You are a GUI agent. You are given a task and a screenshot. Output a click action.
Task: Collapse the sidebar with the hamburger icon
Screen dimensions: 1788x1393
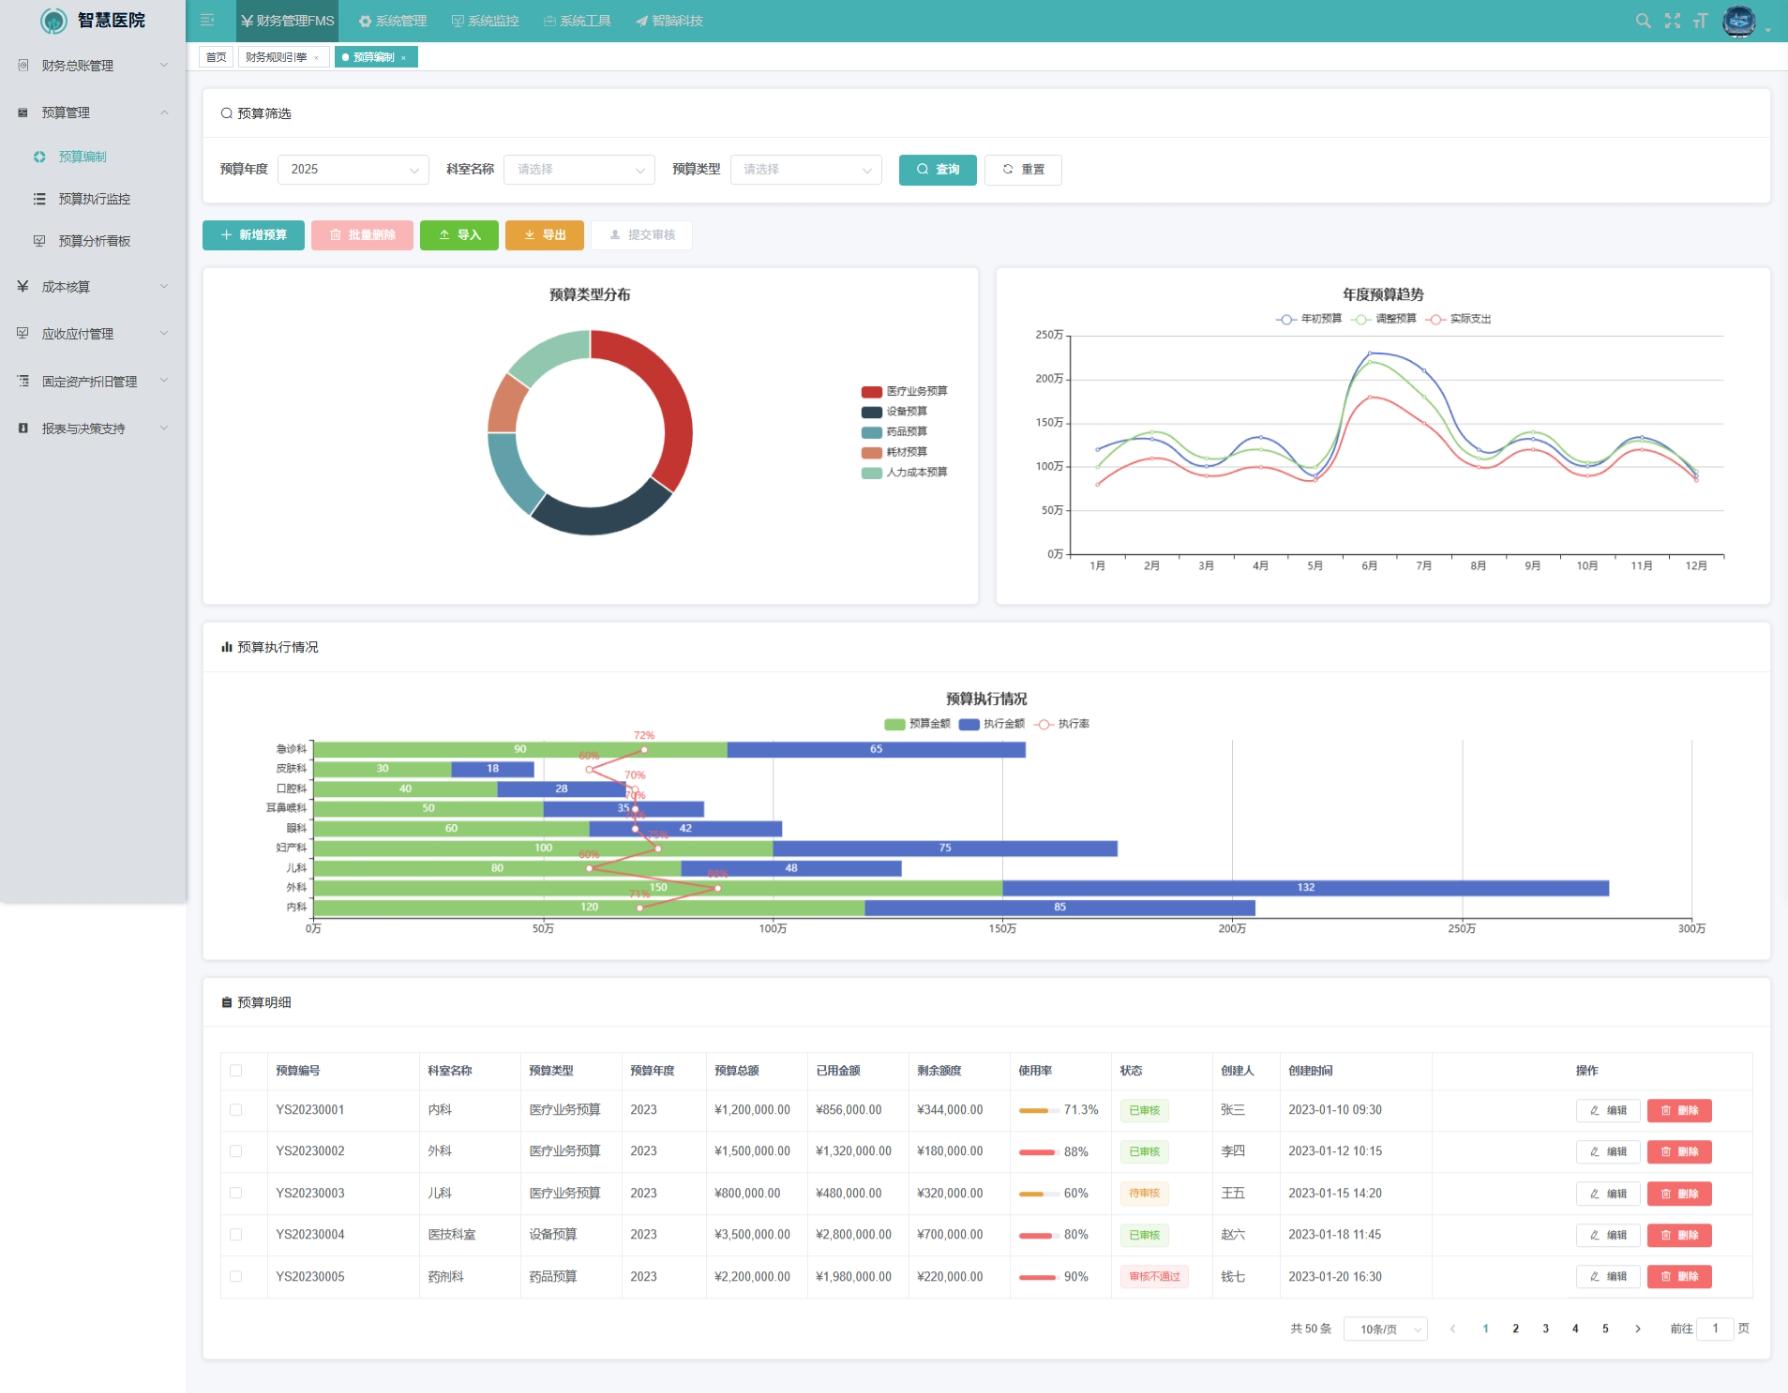pos(207,21)
